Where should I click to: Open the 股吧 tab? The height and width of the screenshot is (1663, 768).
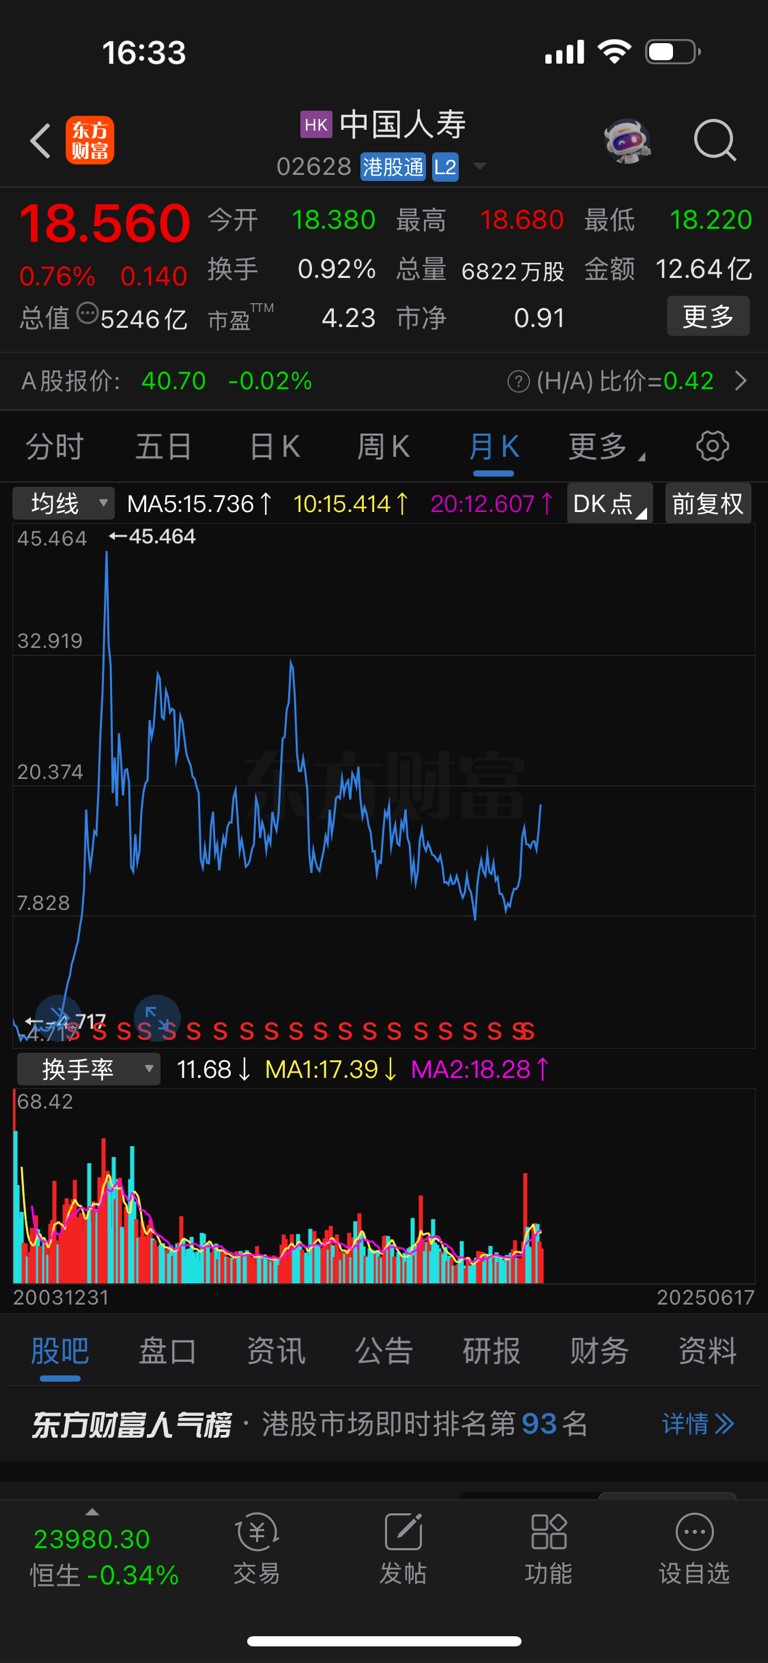tap(60, 1351)
